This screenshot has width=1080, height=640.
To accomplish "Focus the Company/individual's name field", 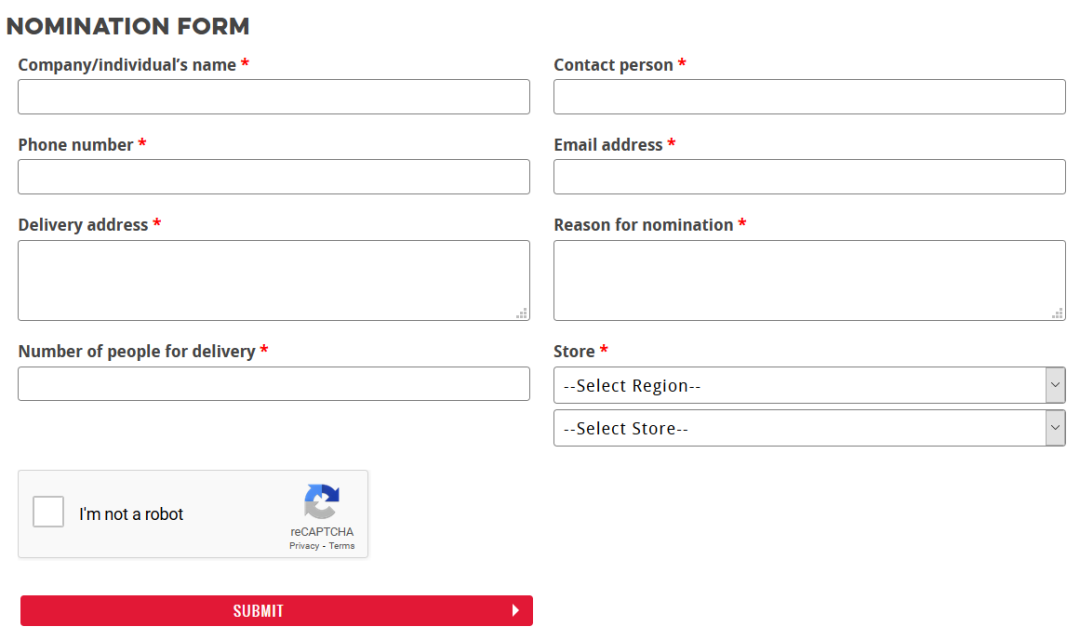I will click(x=273, y=96).
